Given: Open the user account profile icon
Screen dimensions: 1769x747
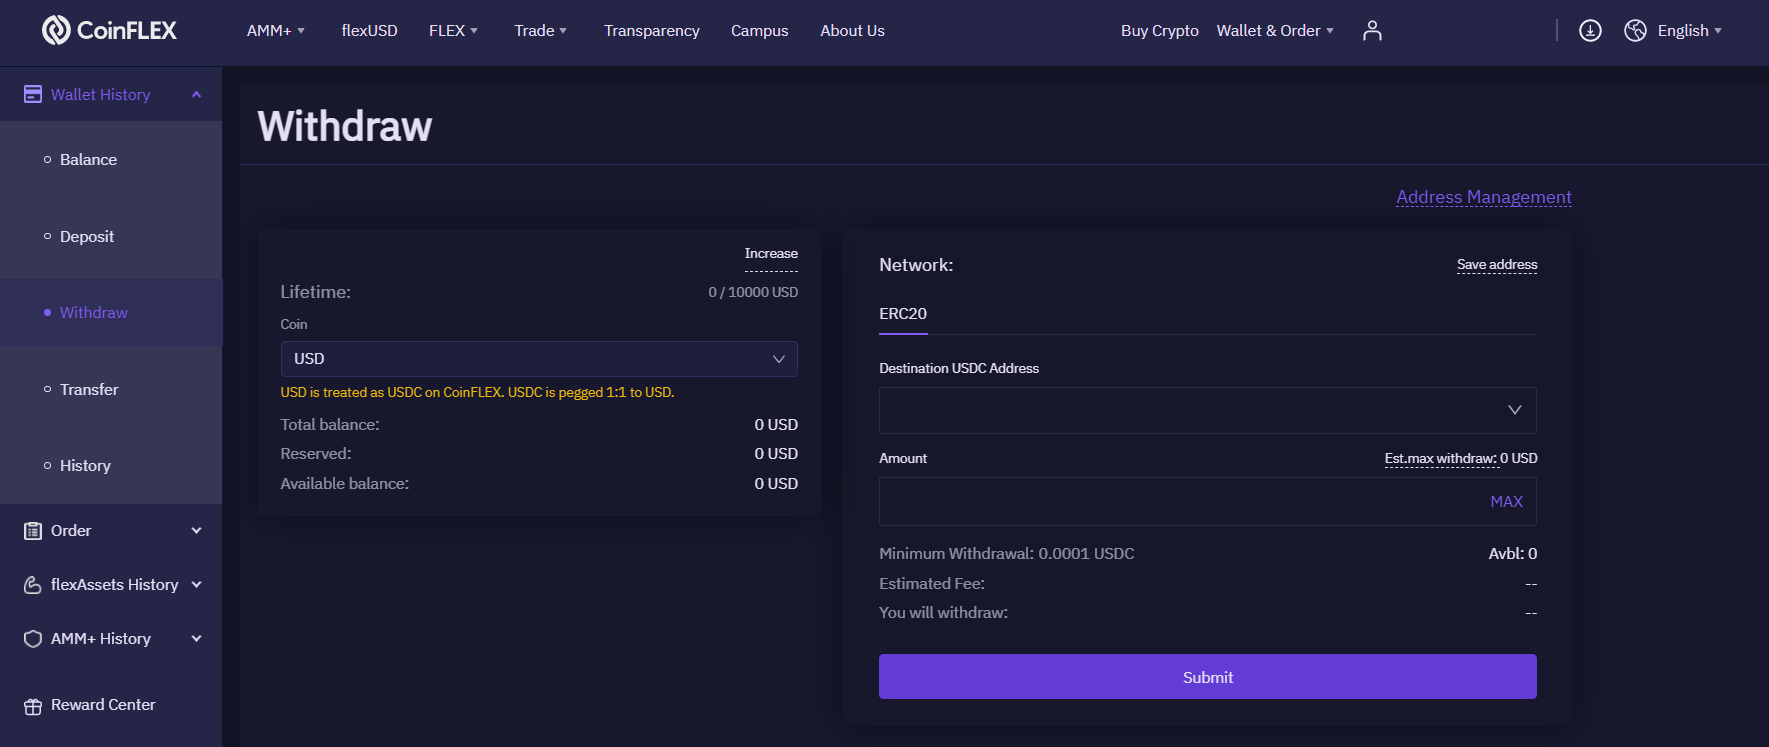Looking at the screenshot, I should click(x=1372, y=31).
